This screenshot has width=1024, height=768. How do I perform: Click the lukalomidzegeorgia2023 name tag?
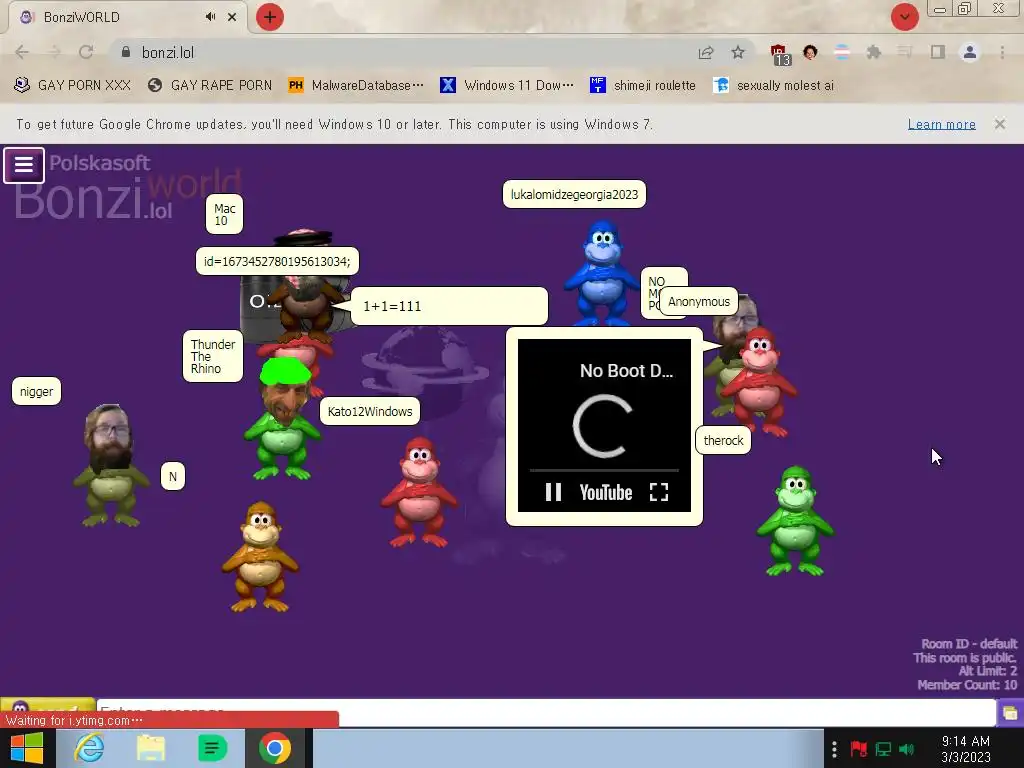pos(574,195)
